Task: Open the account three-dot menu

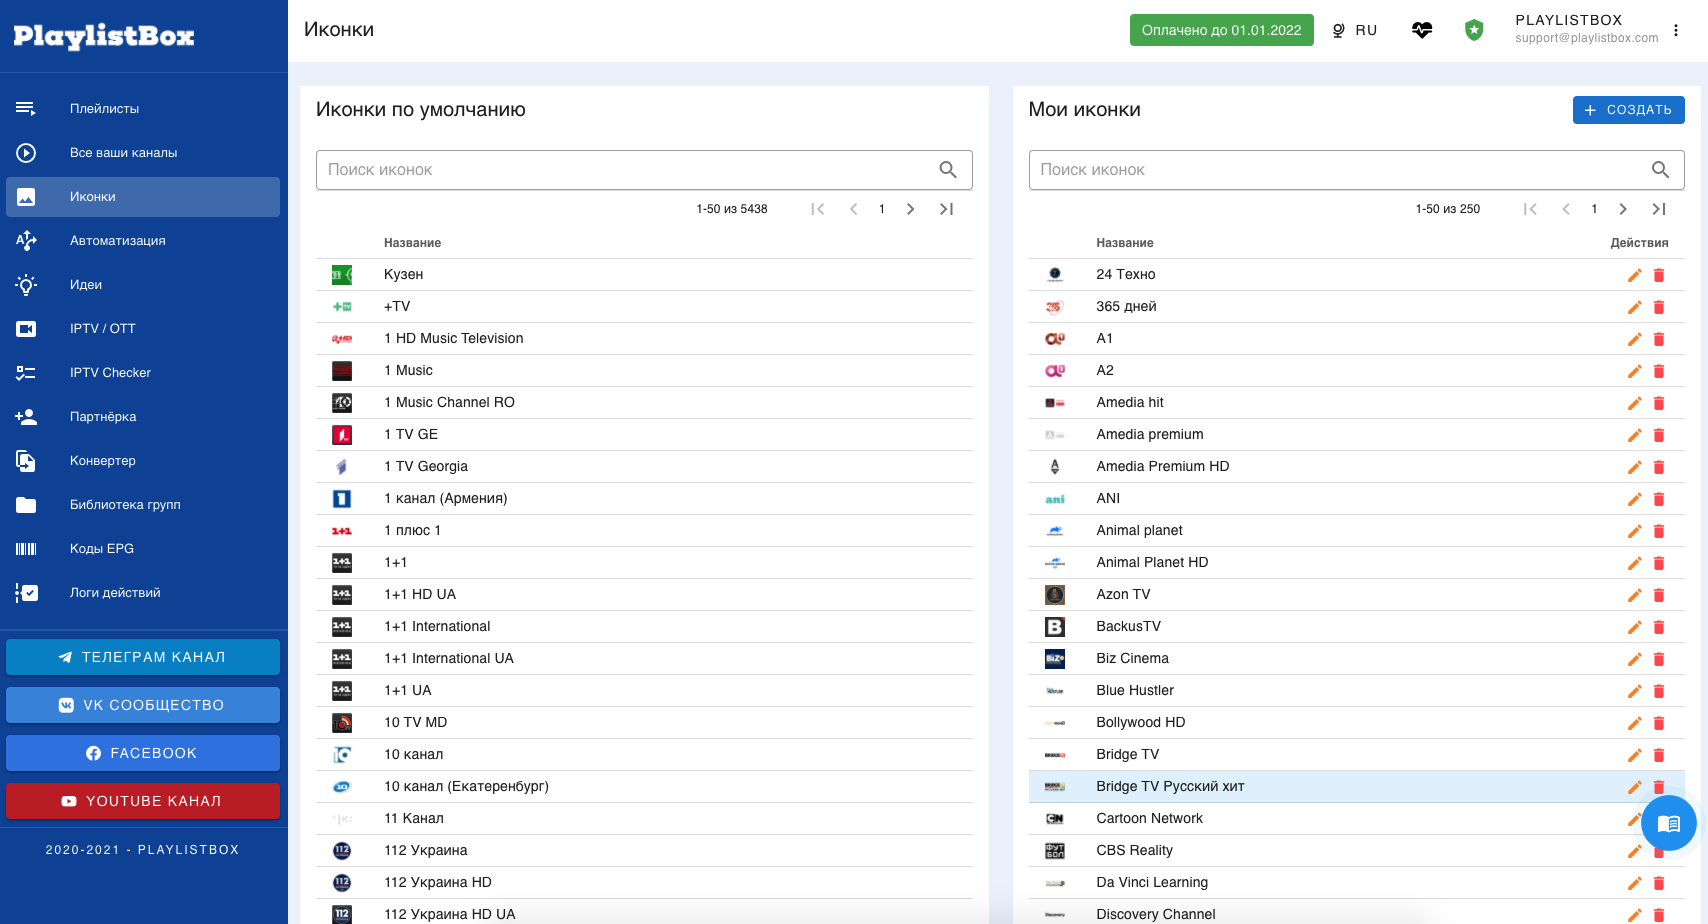Action: click(x=1676, y=30)
